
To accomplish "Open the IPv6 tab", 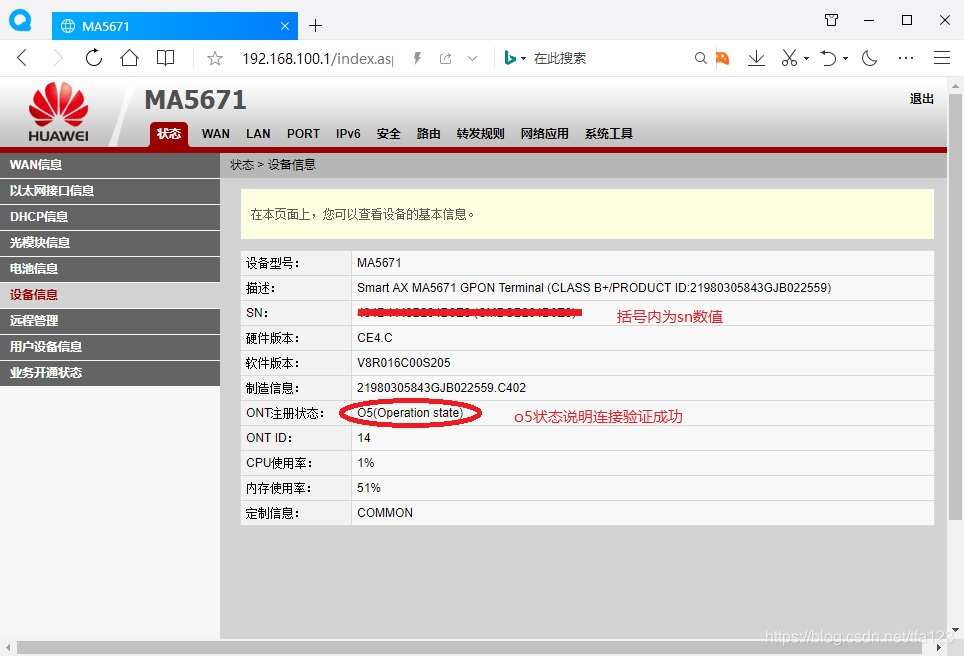I will pyautogui.click(x=348, y=133).
